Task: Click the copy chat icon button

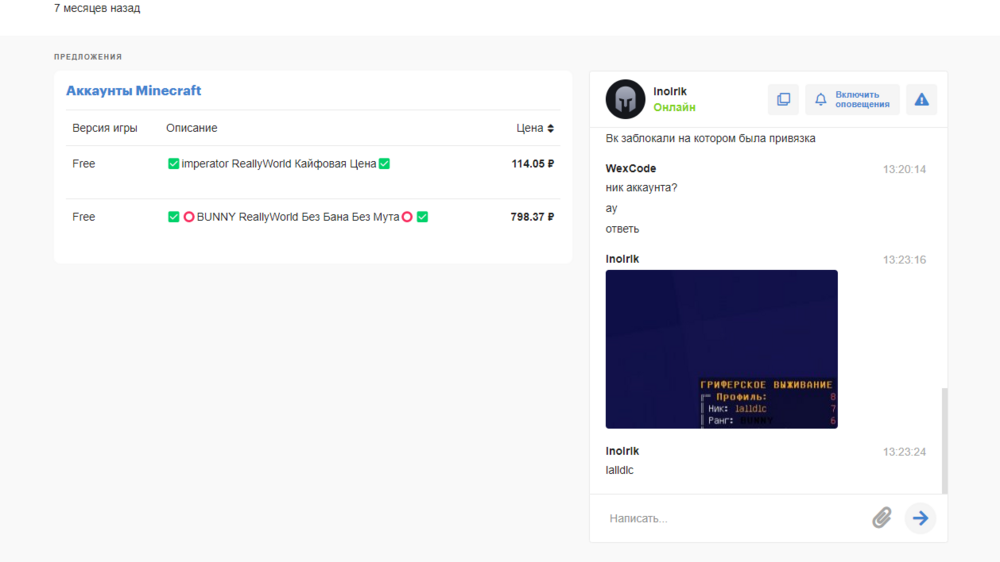Action: click(x=783, y=100)
